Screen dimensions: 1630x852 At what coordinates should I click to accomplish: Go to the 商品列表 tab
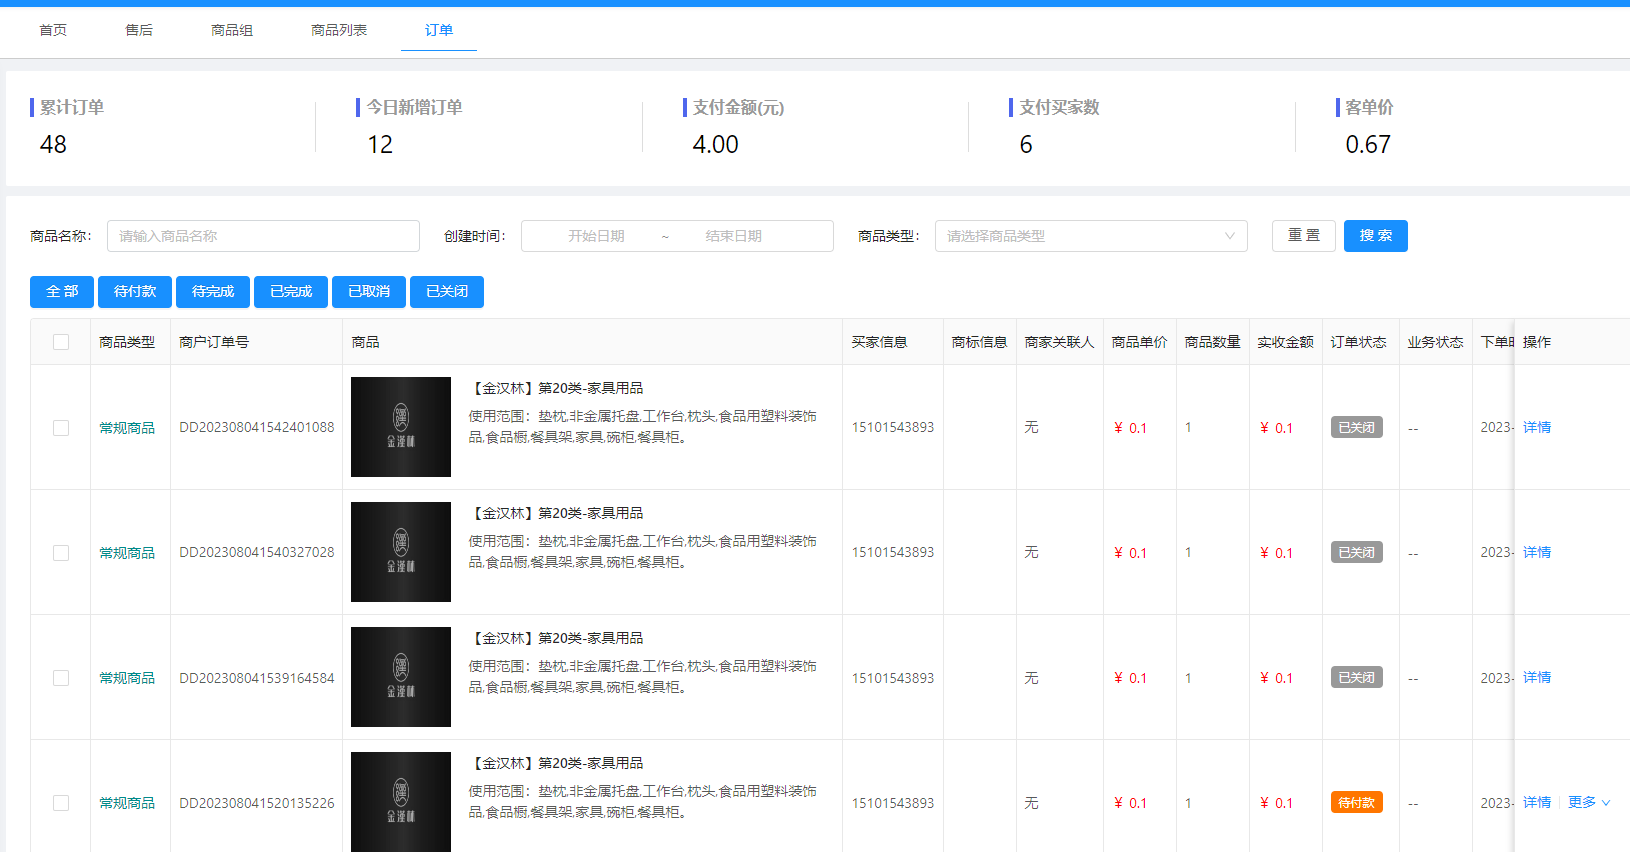(339, 30)
